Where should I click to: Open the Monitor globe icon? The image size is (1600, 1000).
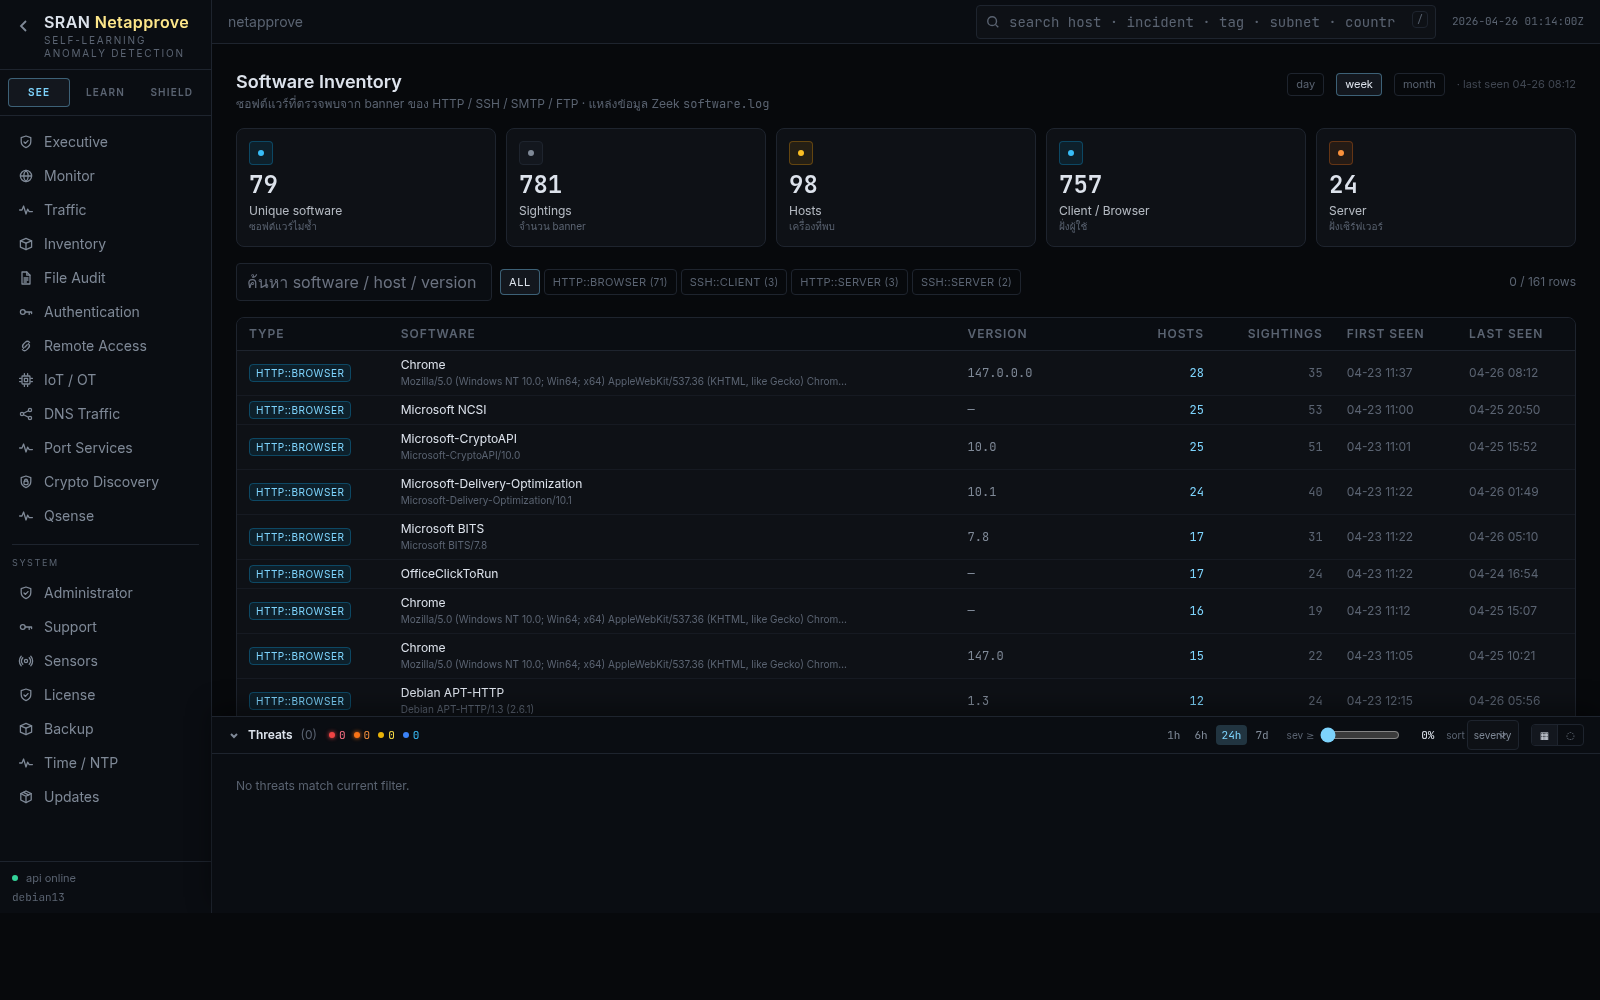tap(26, 176)
